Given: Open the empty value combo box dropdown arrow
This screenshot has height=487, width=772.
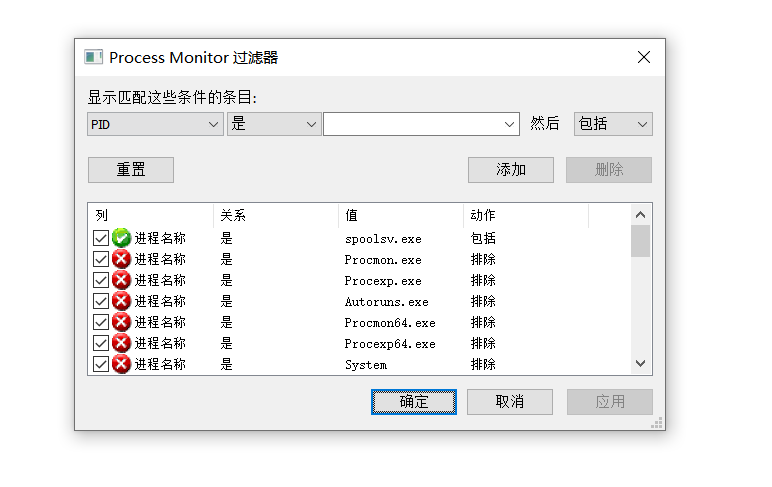Looking at the screenshot, I should coord(509,125).
